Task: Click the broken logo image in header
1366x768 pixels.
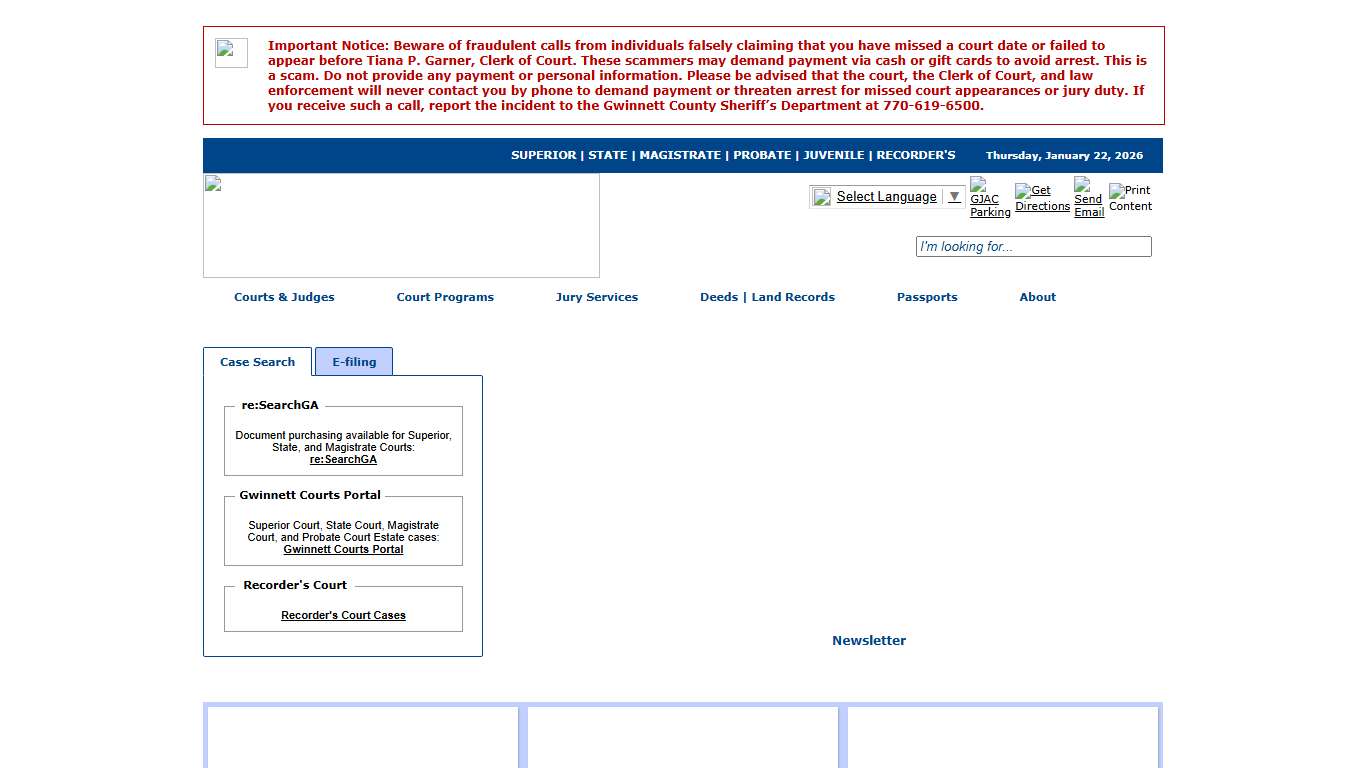Action: coord(401,225)
